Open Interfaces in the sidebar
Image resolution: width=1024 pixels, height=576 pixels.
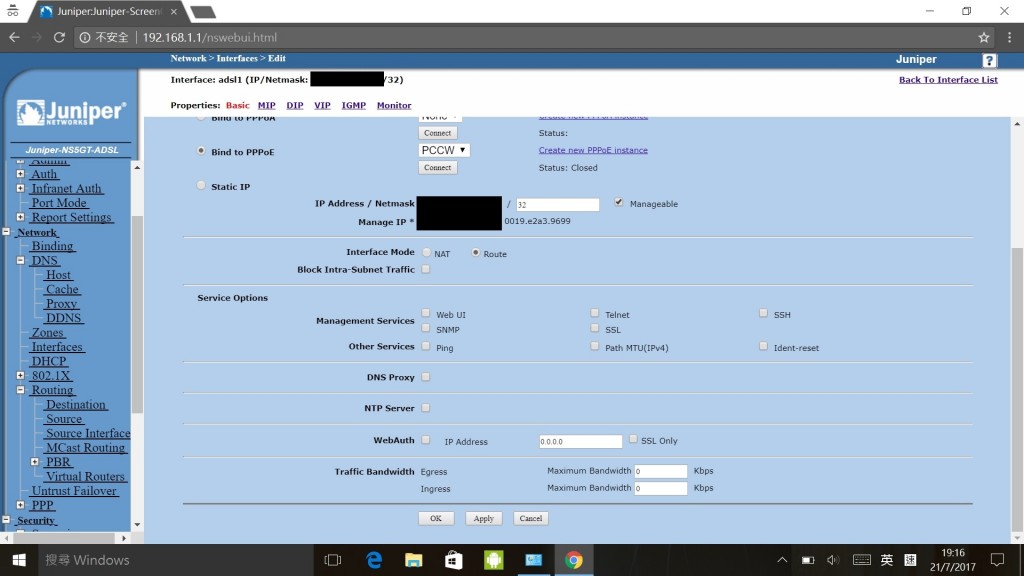57,347
